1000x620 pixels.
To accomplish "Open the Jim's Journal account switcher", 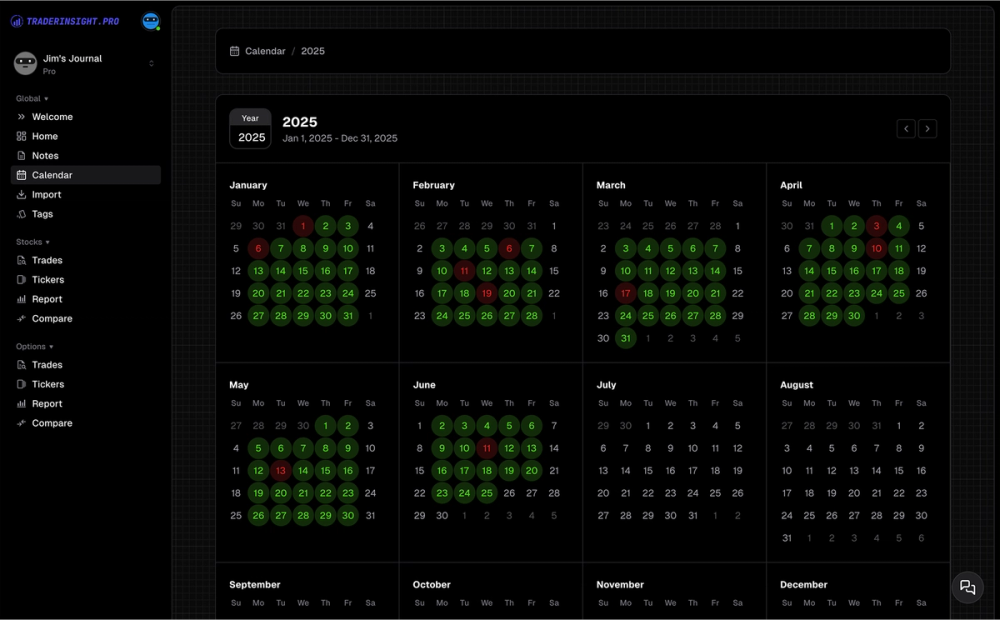I will tap(72, 63).
